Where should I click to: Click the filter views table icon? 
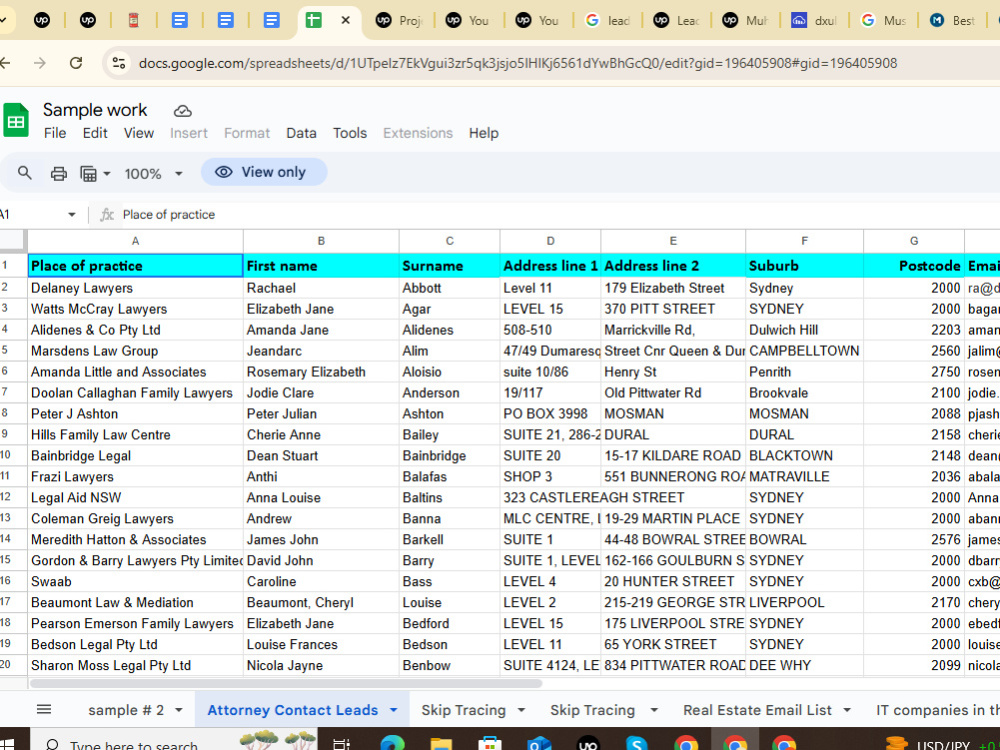click(x=88, y=173)
